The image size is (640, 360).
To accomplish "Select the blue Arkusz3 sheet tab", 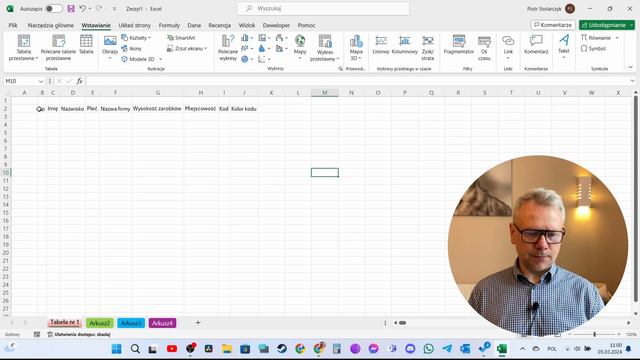I will click(x=131, y=323).
